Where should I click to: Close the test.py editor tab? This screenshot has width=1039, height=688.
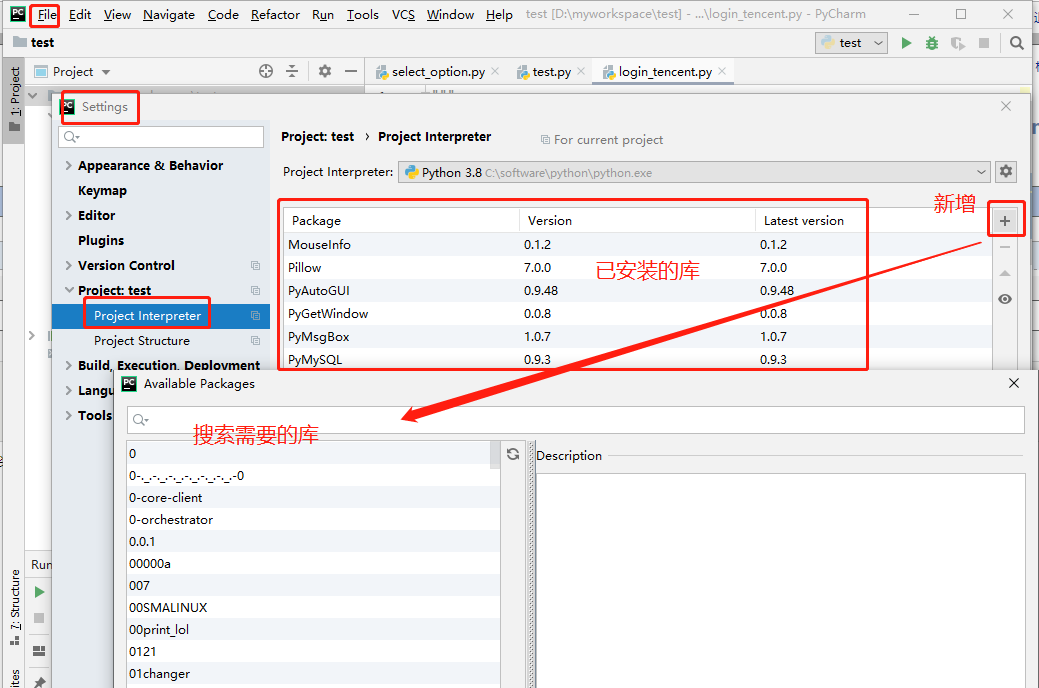[x=581, y=71]
